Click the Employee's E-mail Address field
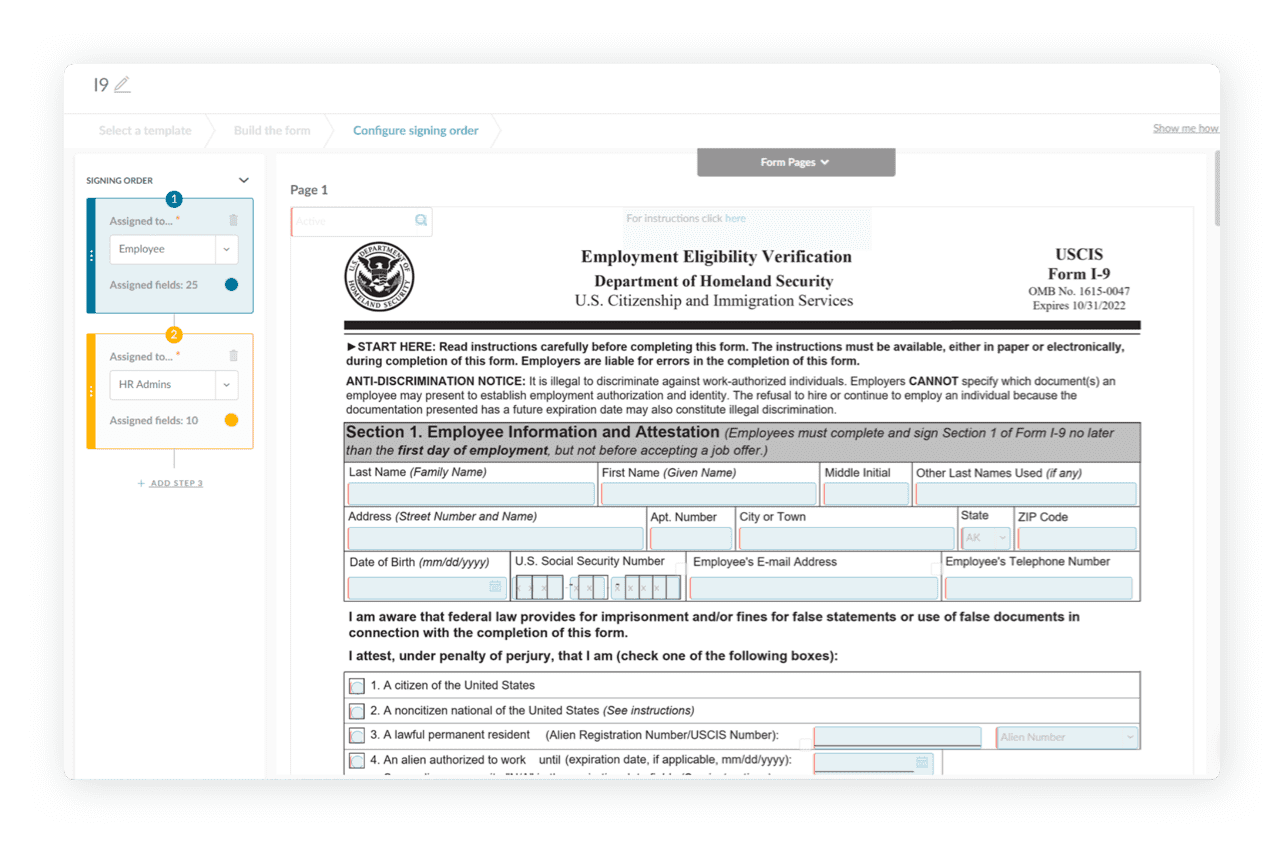1284x844 pixels. [813, 588]
